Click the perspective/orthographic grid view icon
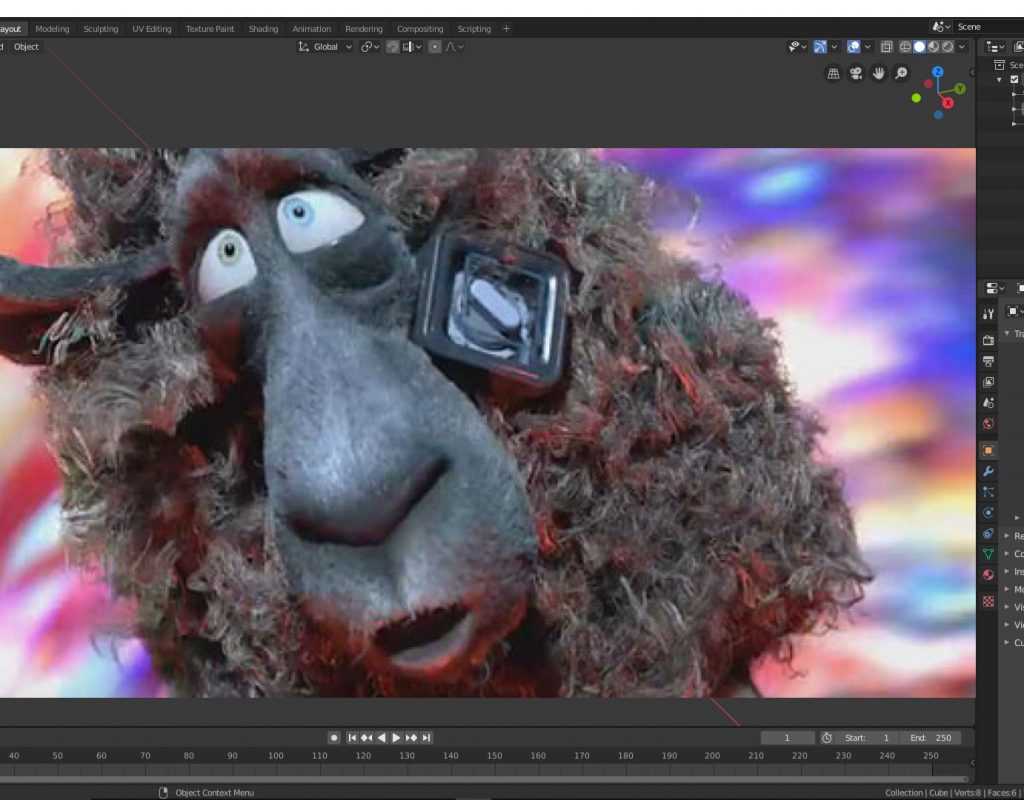This screenshot has height=800, width=1024. click(x=833, y=73)
